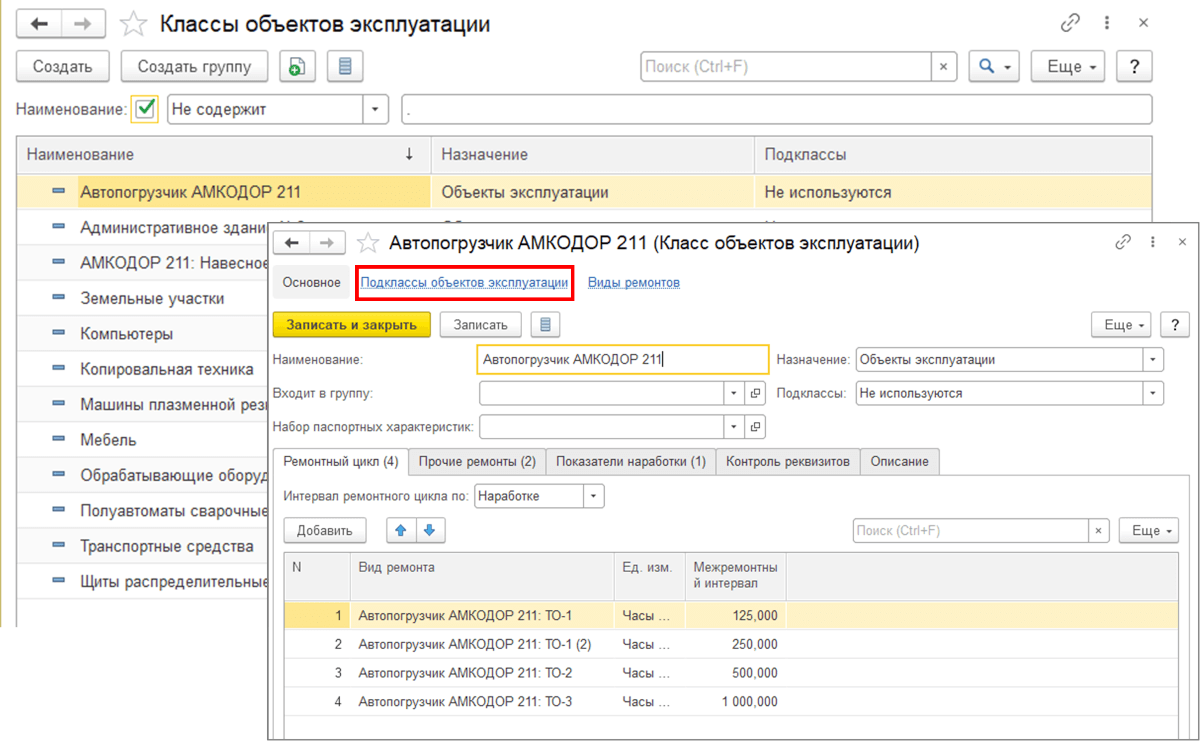
Task: Star the Автопогрузчик АМКОДОР 211 form as favorite
Action: 368,243
